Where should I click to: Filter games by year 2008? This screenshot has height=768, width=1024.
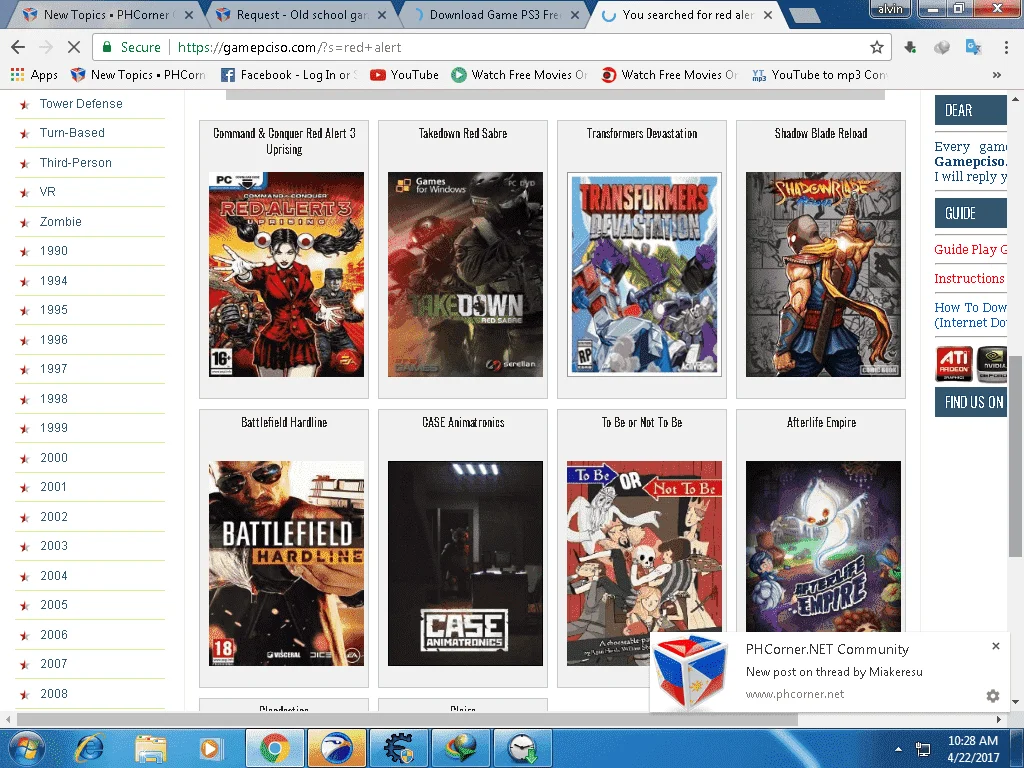pos(54,694)
